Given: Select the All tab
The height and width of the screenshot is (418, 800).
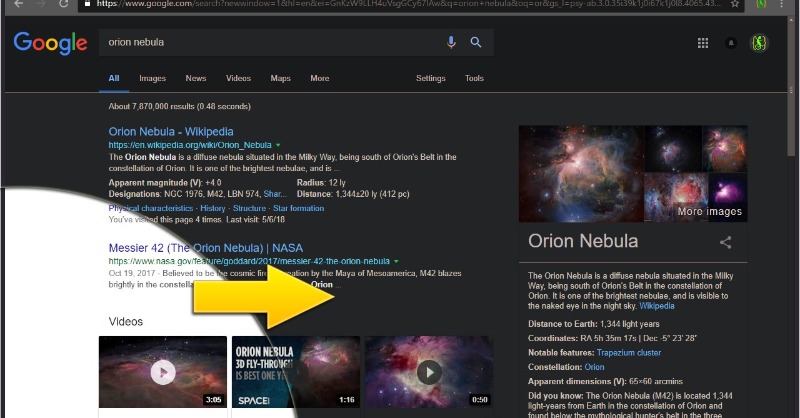Looking at the screenshot, I should coord(114,78).
